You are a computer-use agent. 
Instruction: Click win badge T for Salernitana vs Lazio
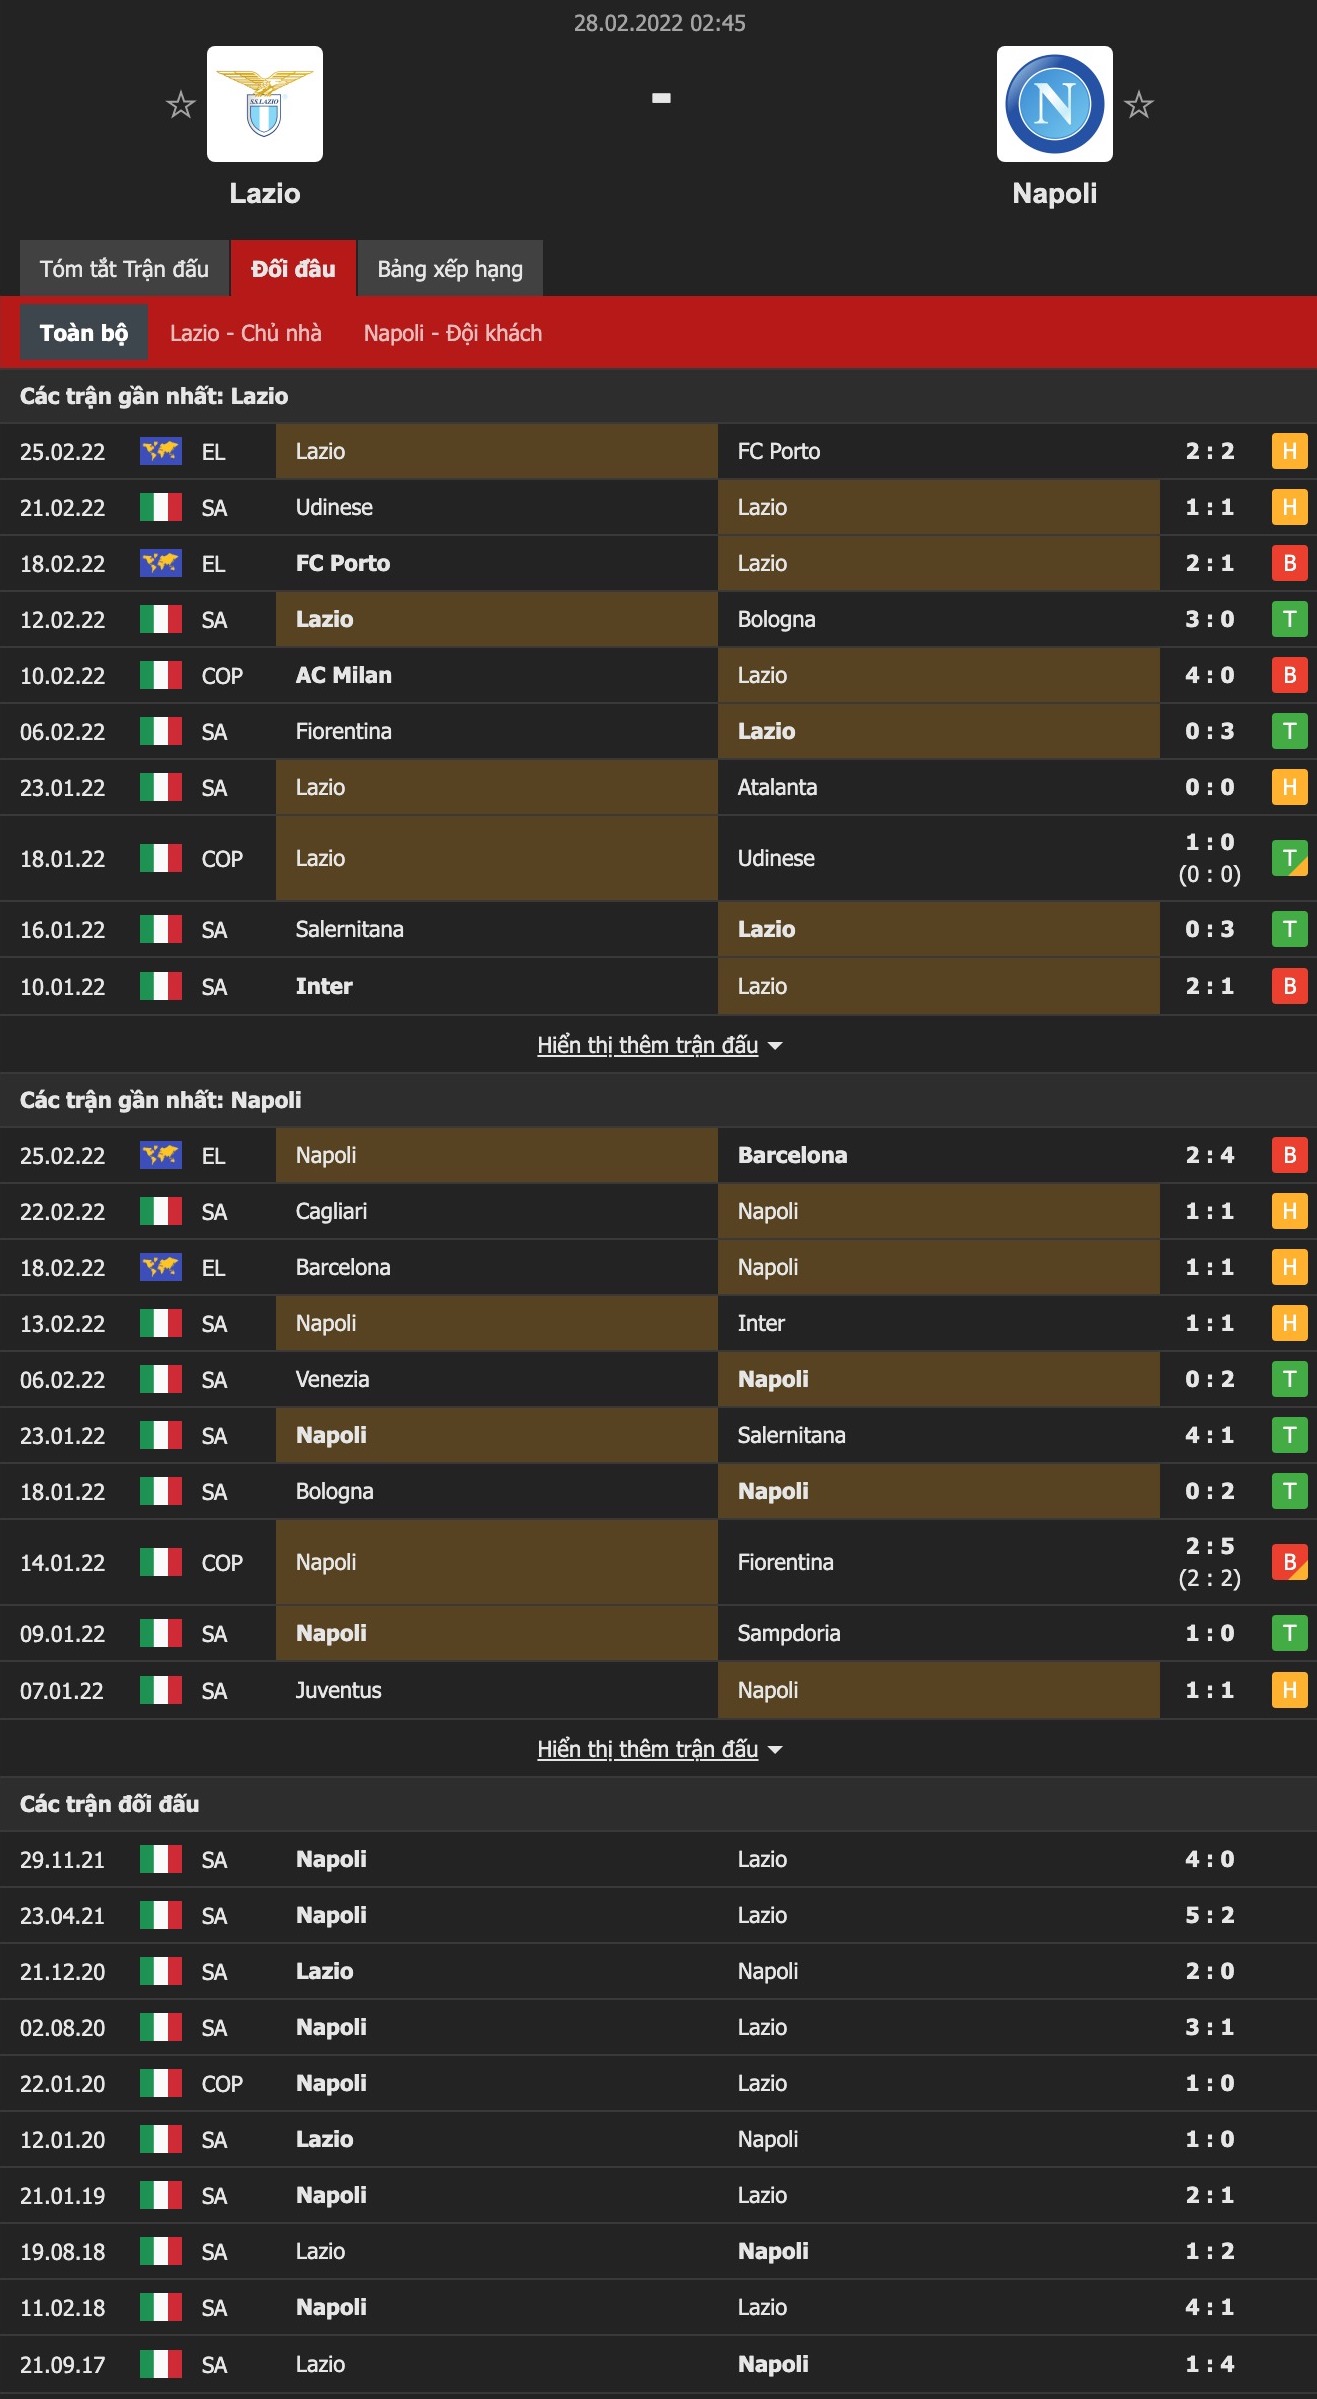tap(1290, 929)
